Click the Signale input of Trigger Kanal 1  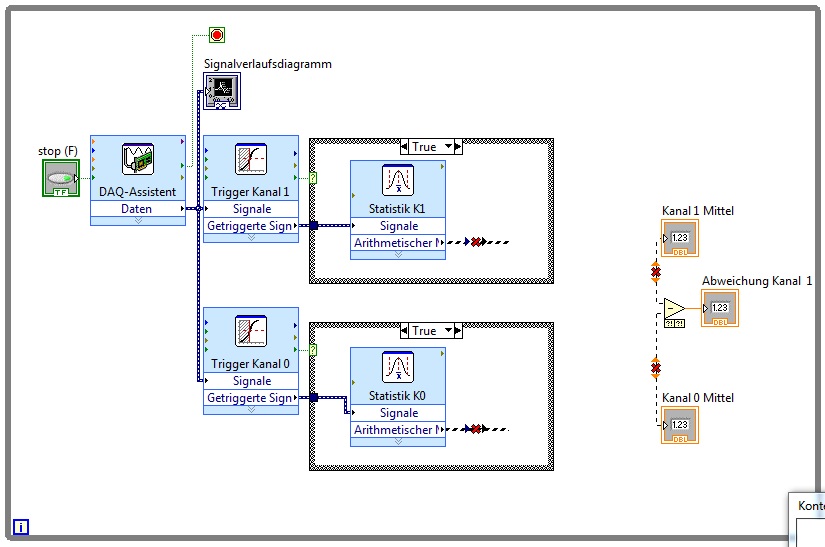[x=251, y=209]
